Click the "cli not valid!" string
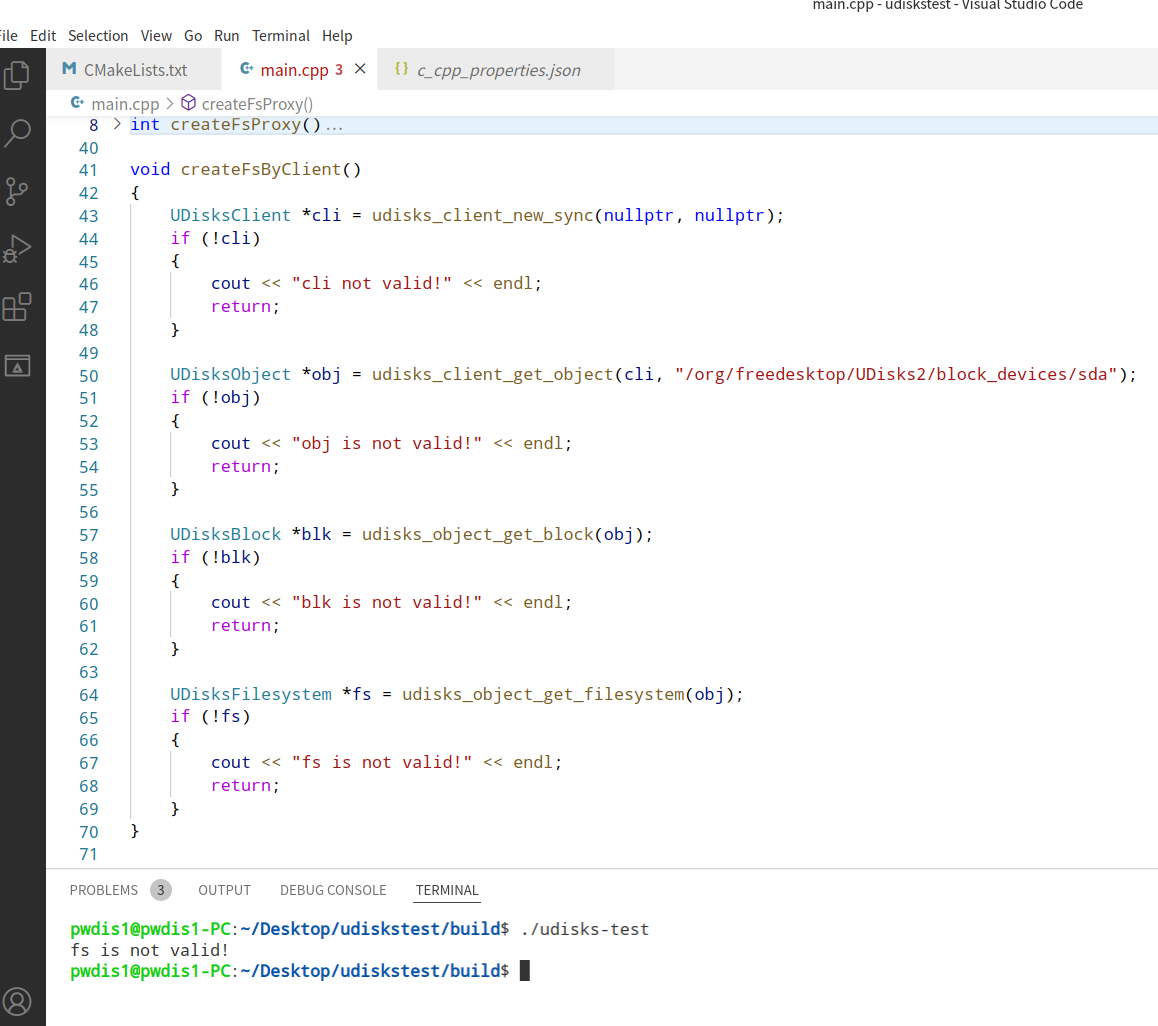This screenshot has width=1158, height=1026. 371,283
